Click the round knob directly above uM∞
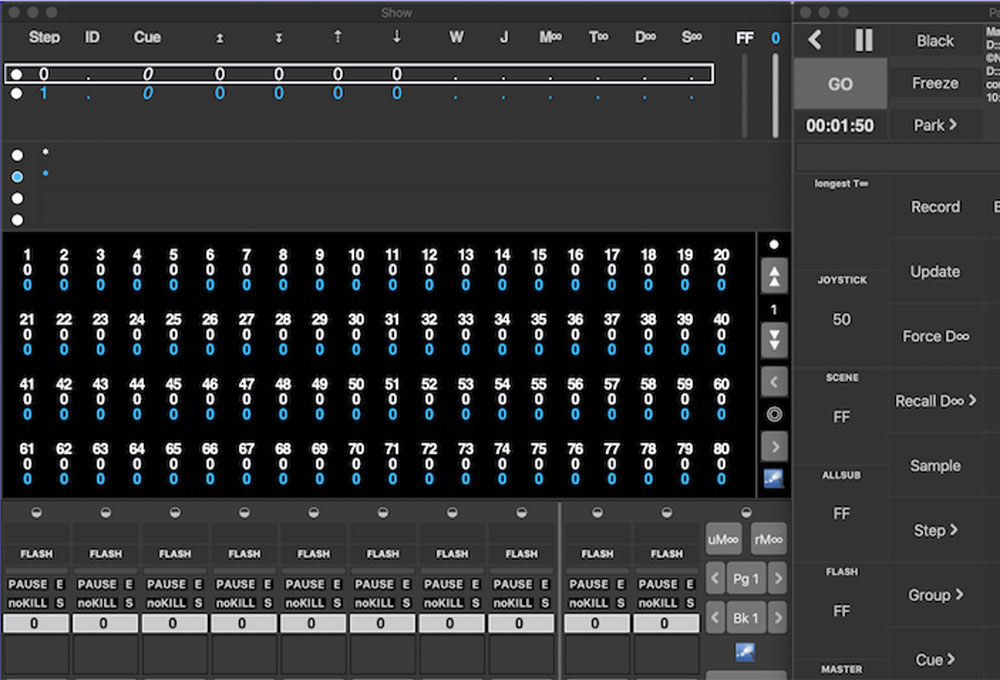This screenshot has width=1000, height=680. (746, 512)
